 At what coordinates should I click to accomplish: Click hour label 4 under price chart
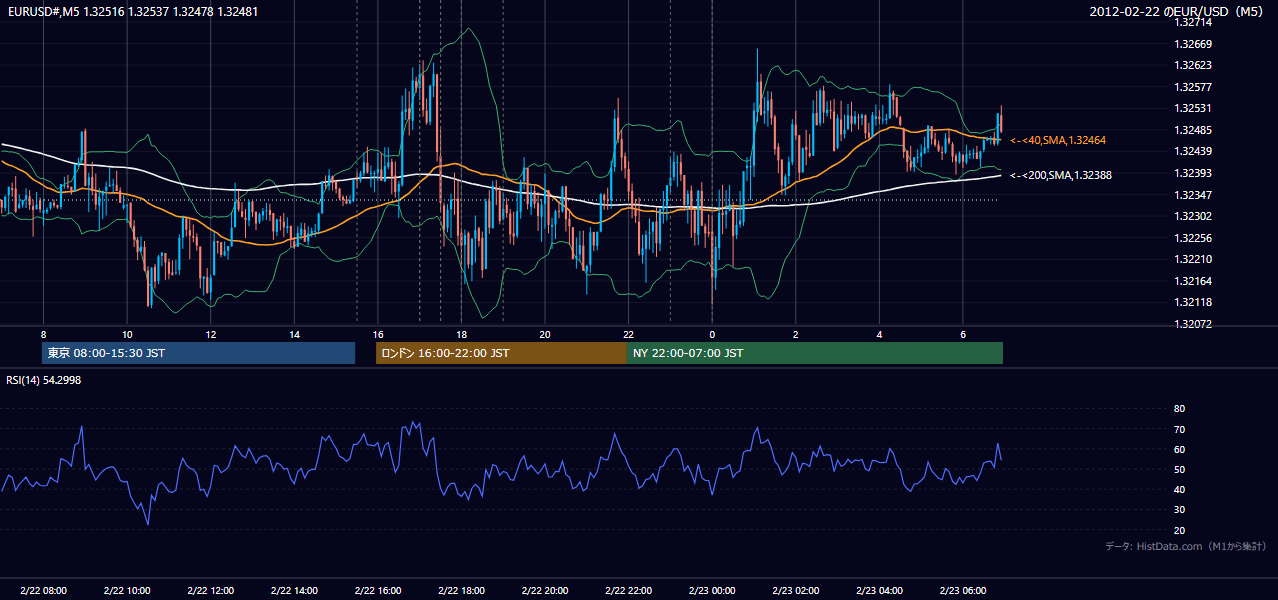point(879,334)
